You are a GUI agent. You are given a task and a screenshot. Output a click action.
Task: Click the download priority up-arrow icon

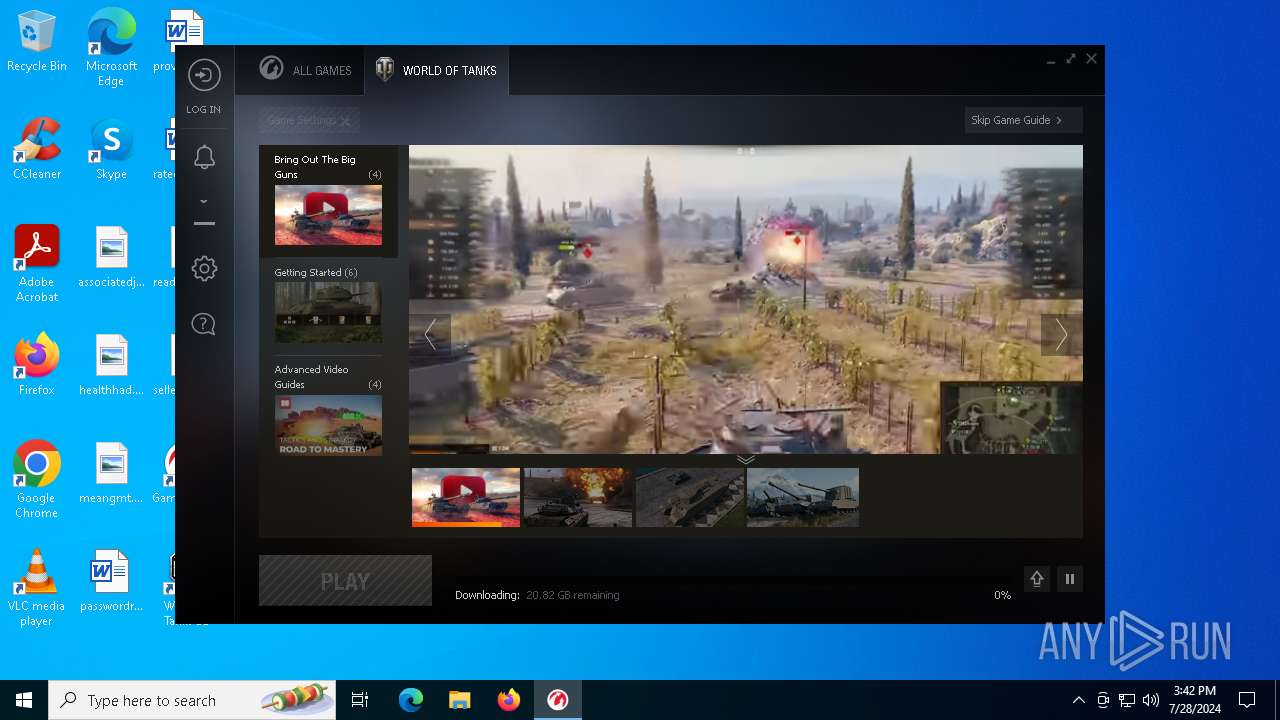point(1037,579)
